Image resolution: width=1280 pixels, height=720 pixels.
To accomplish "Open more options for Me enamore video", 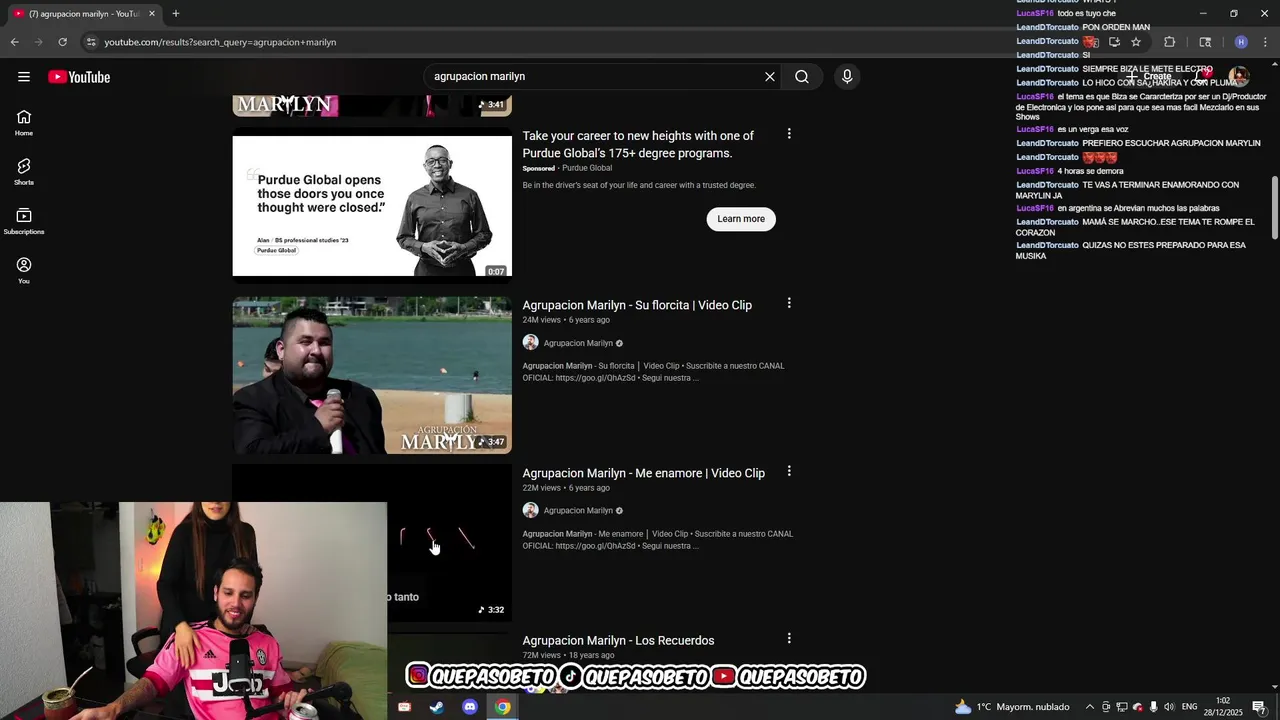I will click(x=789, y=471).
